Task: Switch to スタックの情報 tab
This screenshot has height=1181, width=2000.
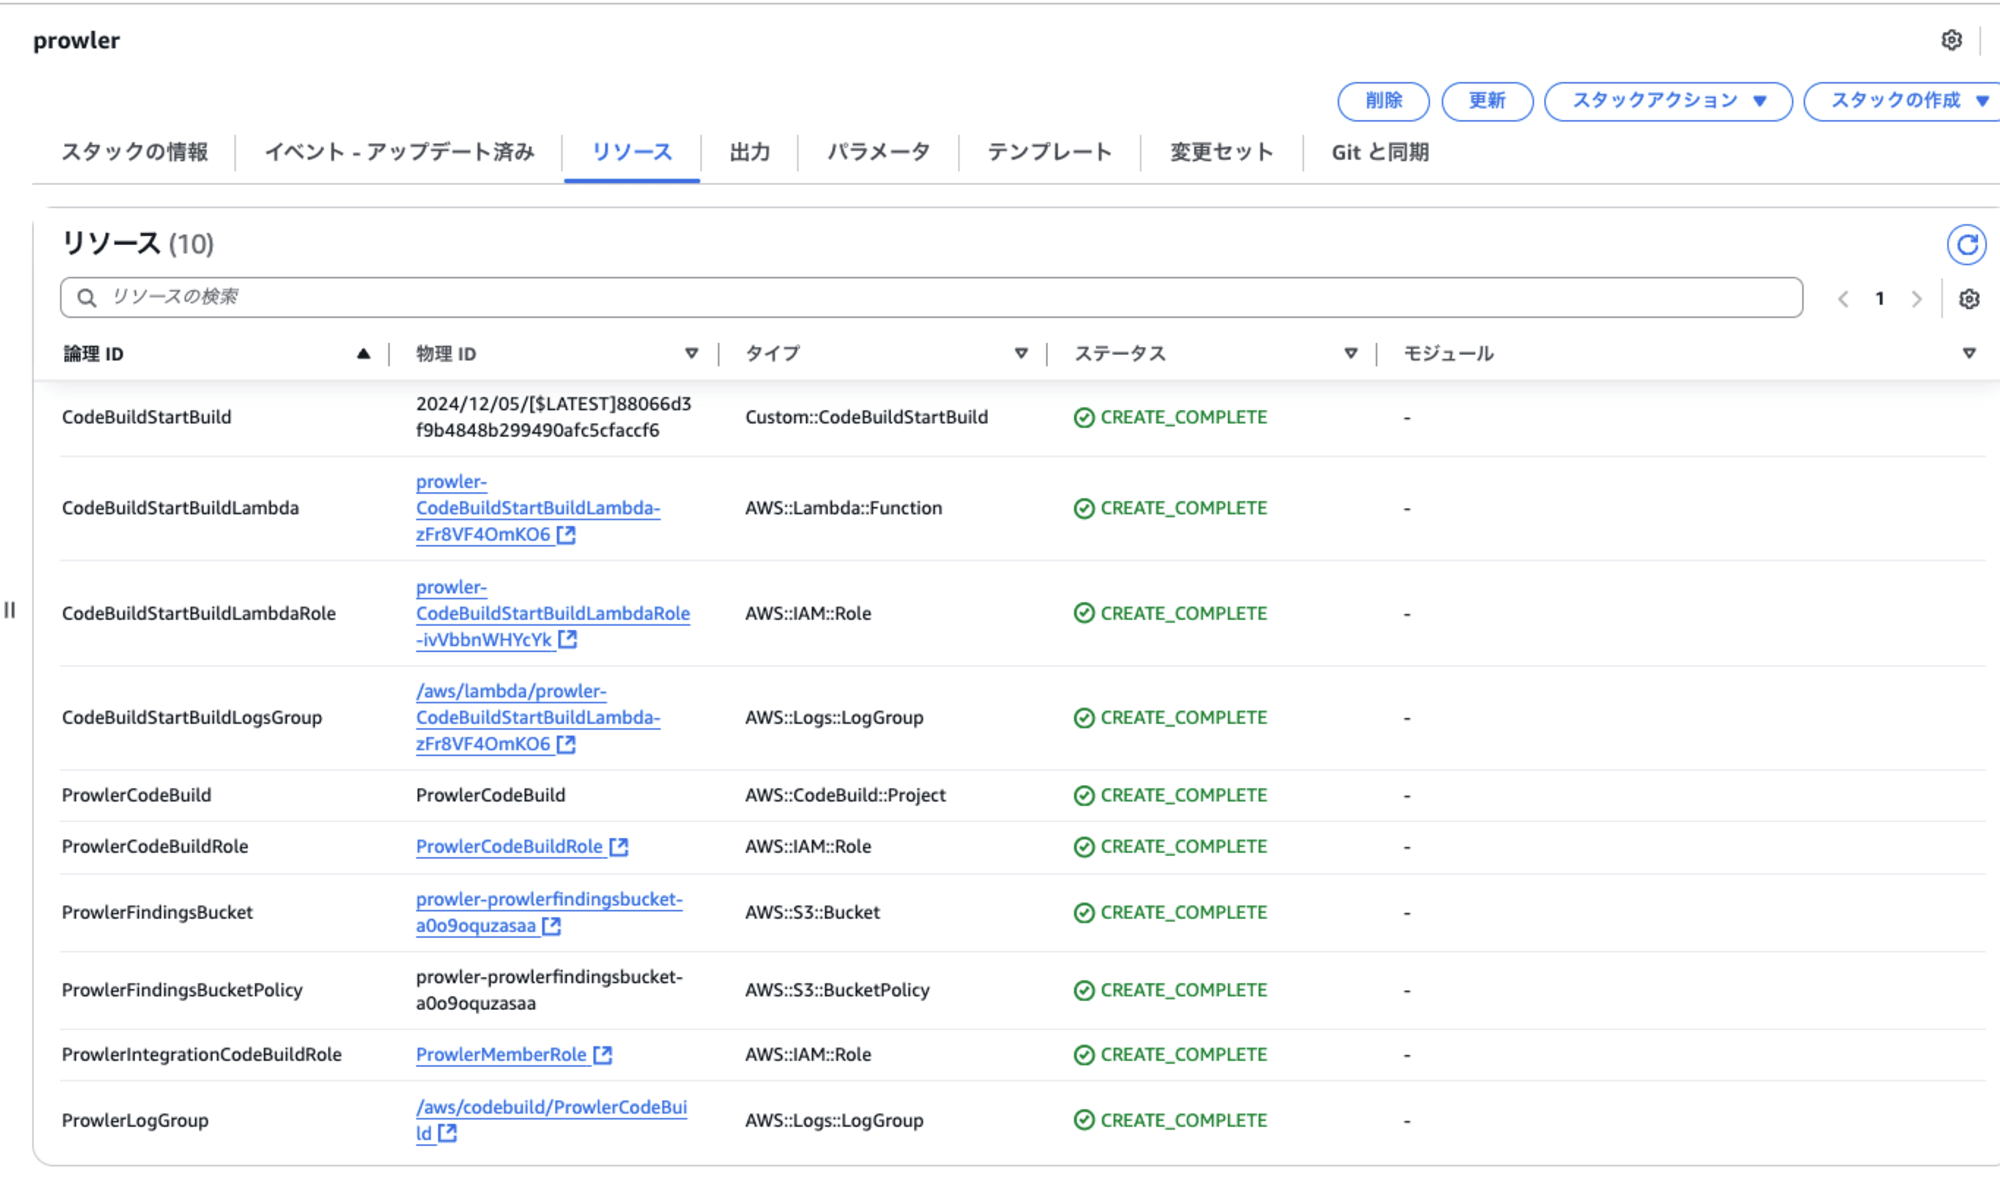Action: [135, 152]
